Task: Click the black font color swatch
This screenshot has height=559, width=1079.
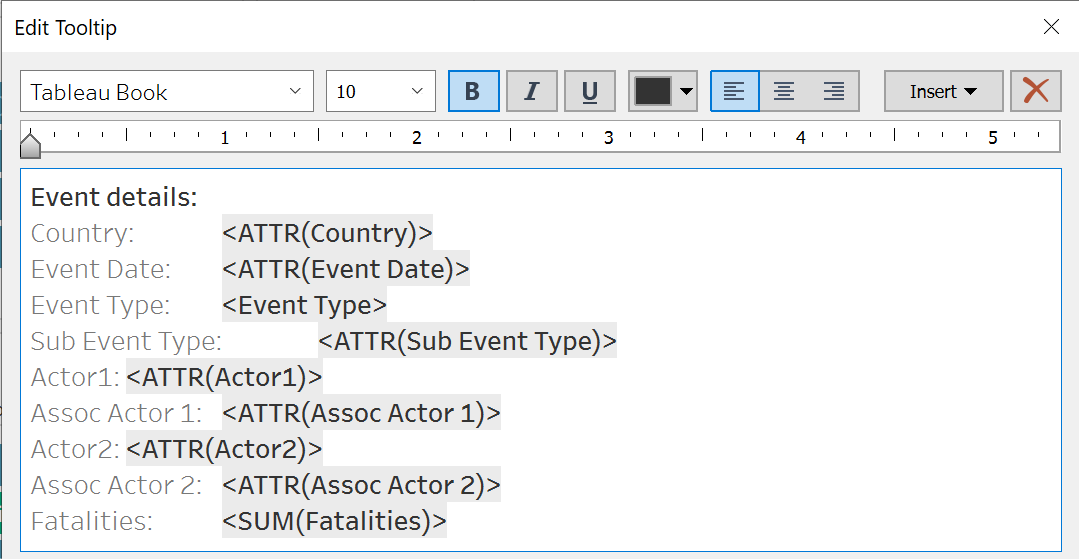Action: point(653,92)
